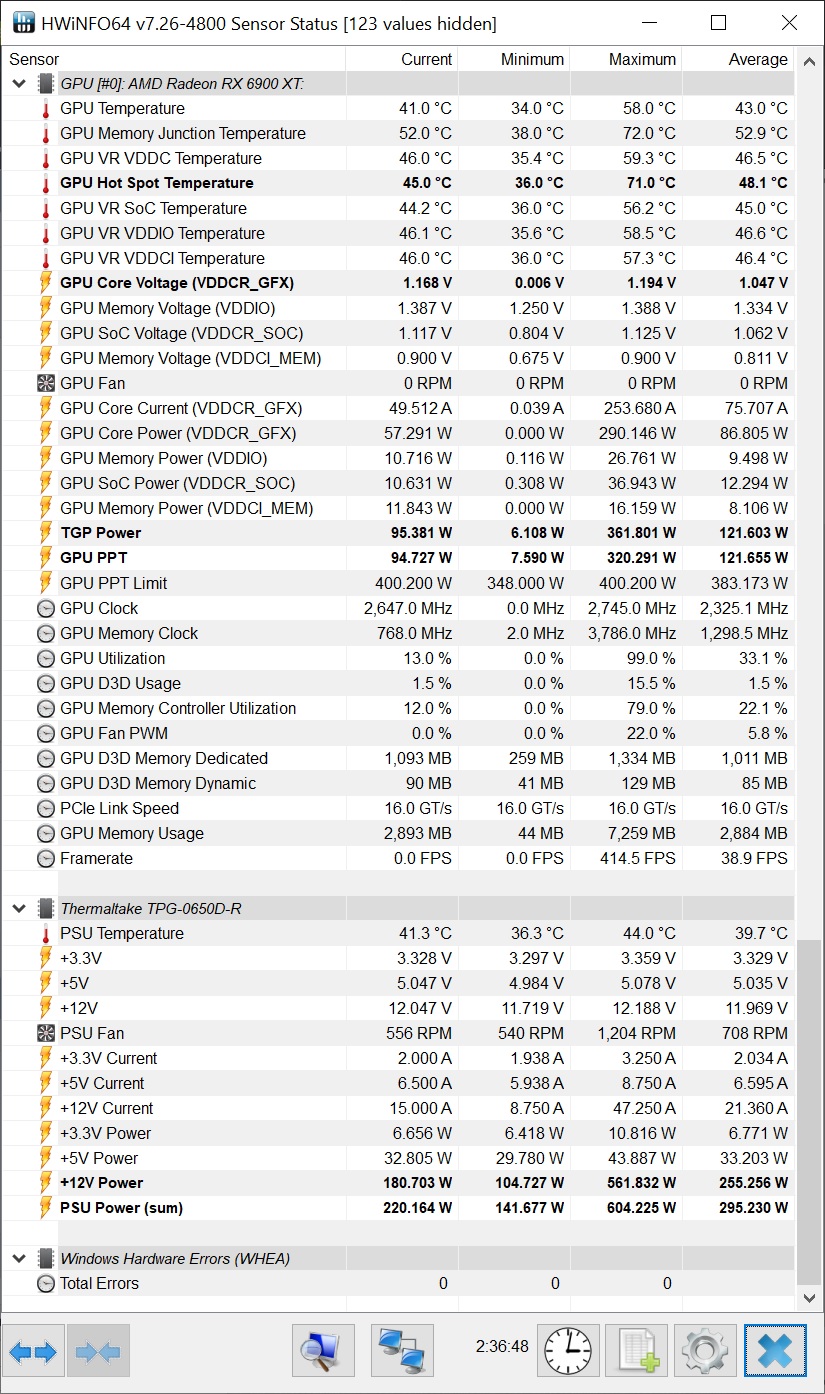Open the sensor search magnifier icon
Viewport: 825px width, 1394px height.
(x=323, y=1352)
